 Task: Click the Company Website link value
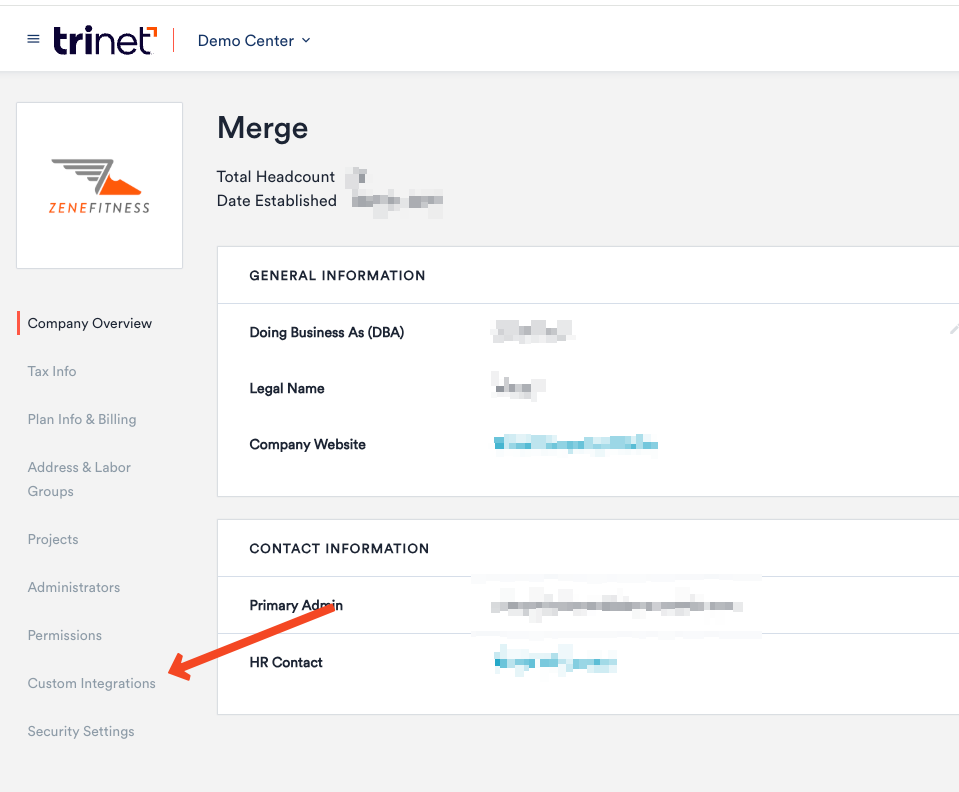[576, 444]
